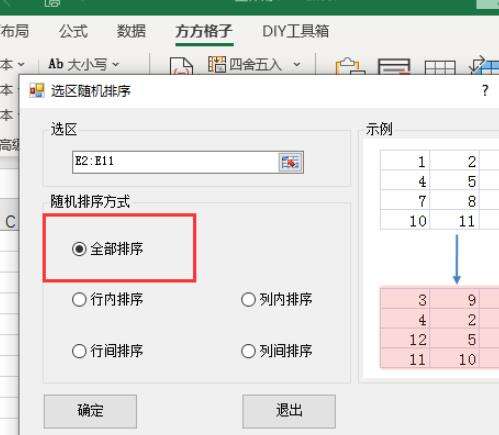Screen dimensions: 499x435
Task: Click the ribbon icon right of the clipboard
Action: point(394,67)
